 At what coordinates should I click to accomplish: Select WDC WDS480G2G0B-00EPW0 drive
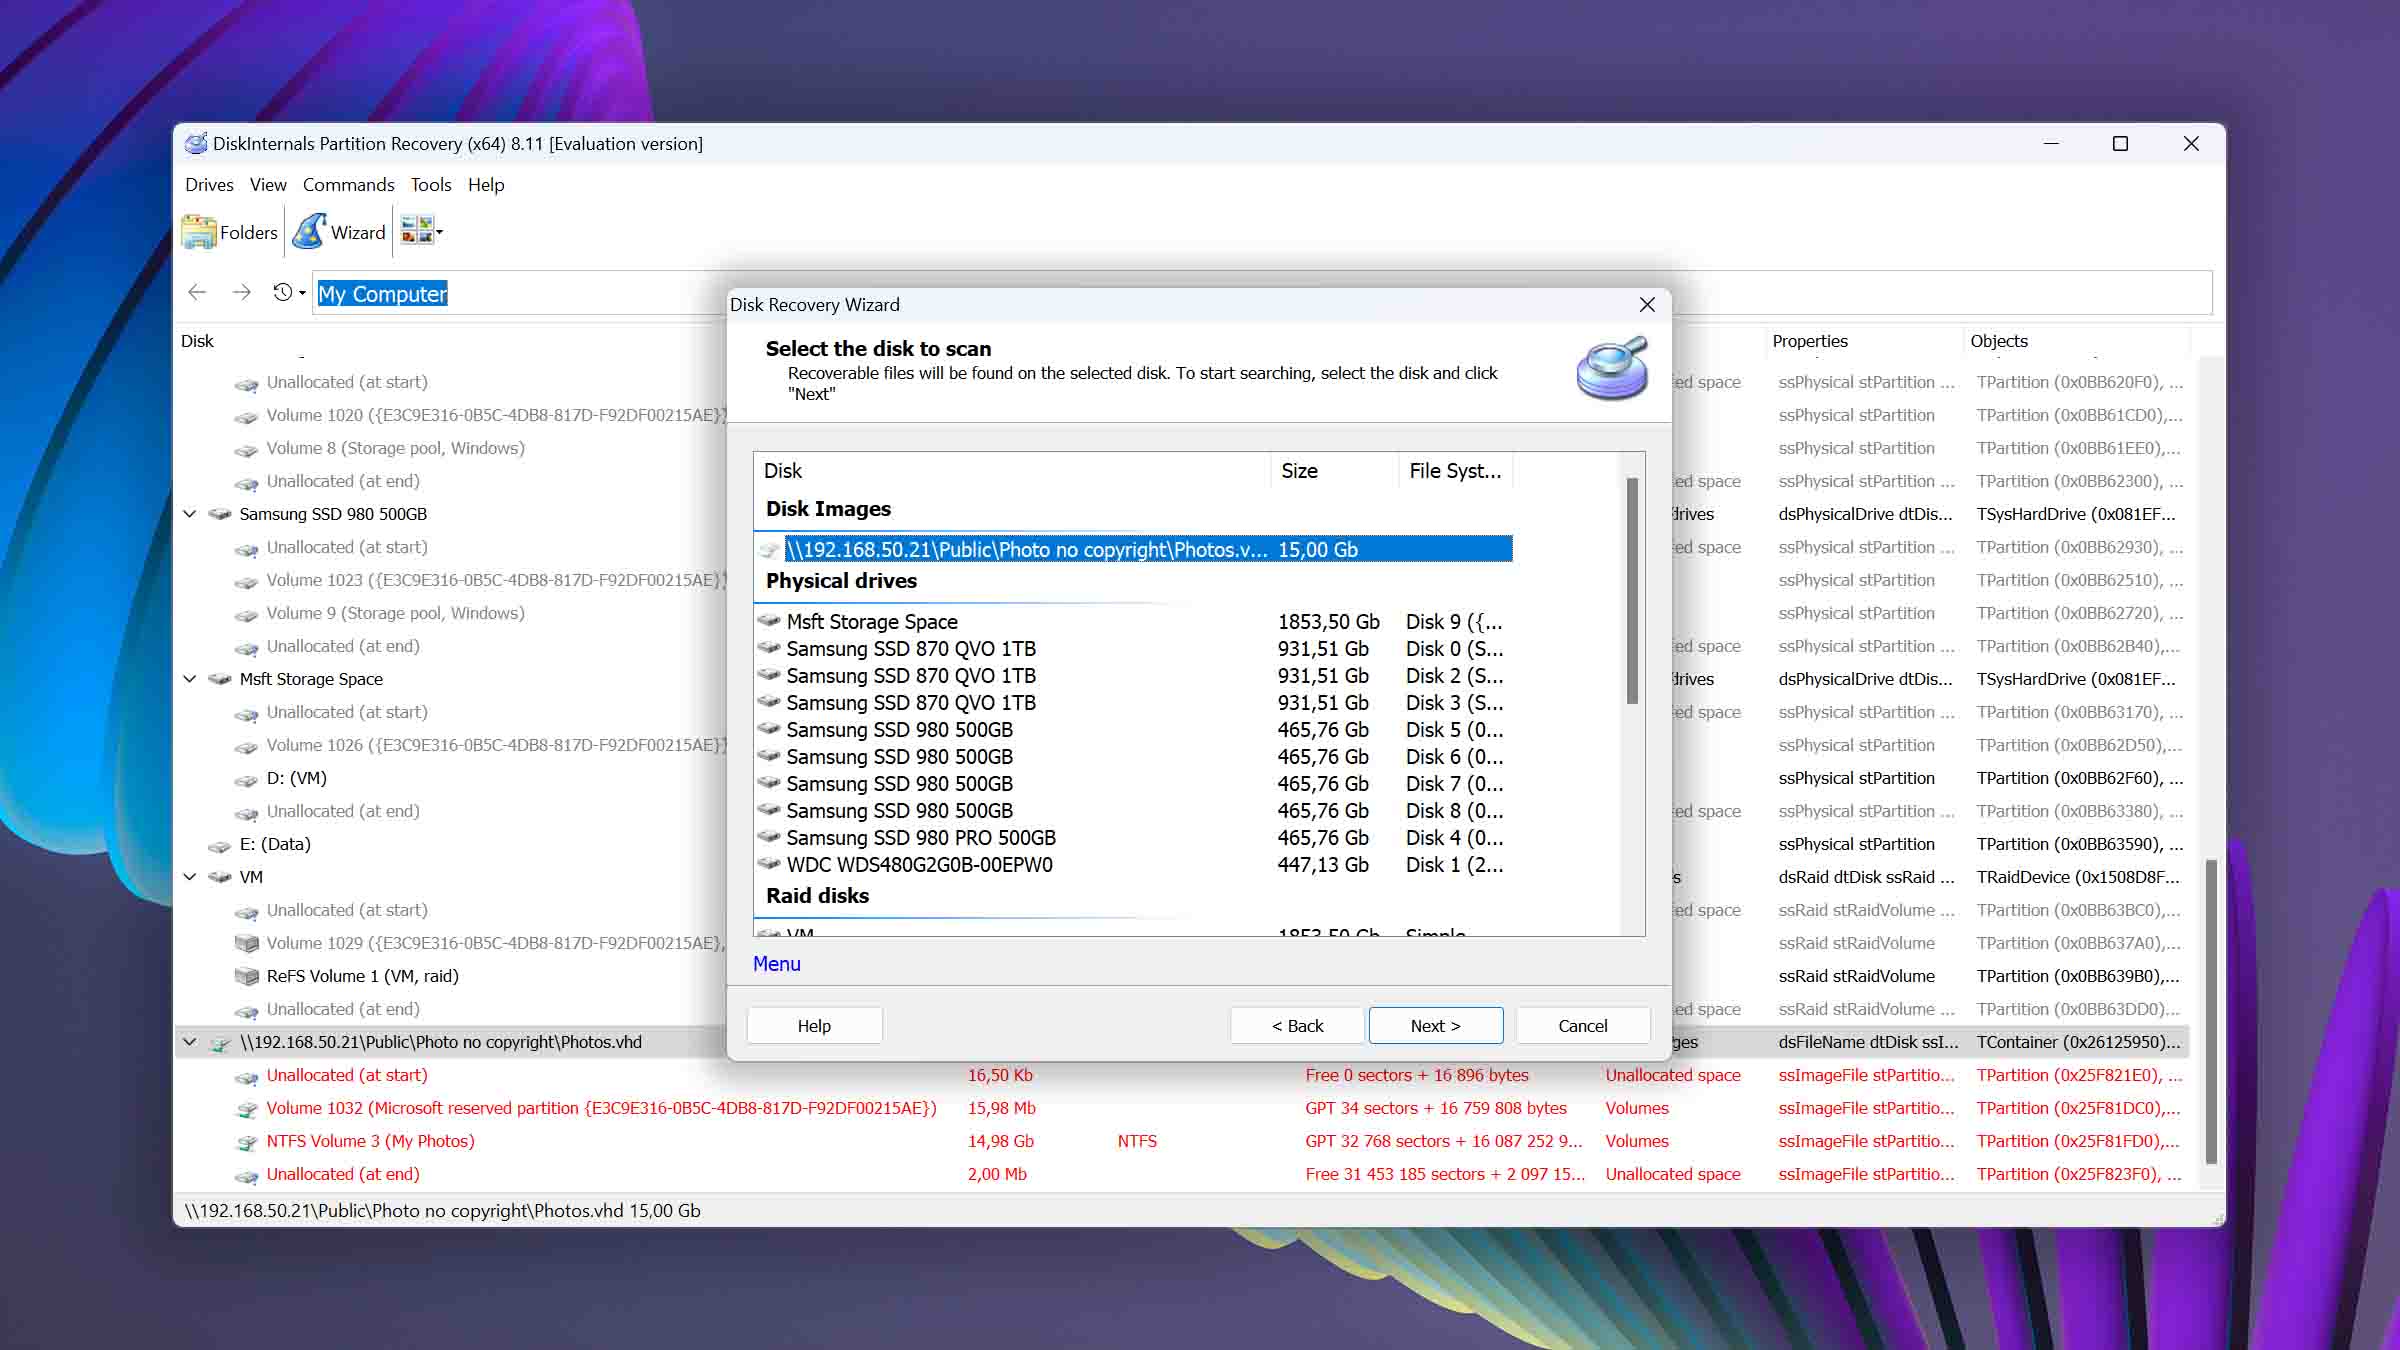pyautogui.click(x=1134, y=865)
